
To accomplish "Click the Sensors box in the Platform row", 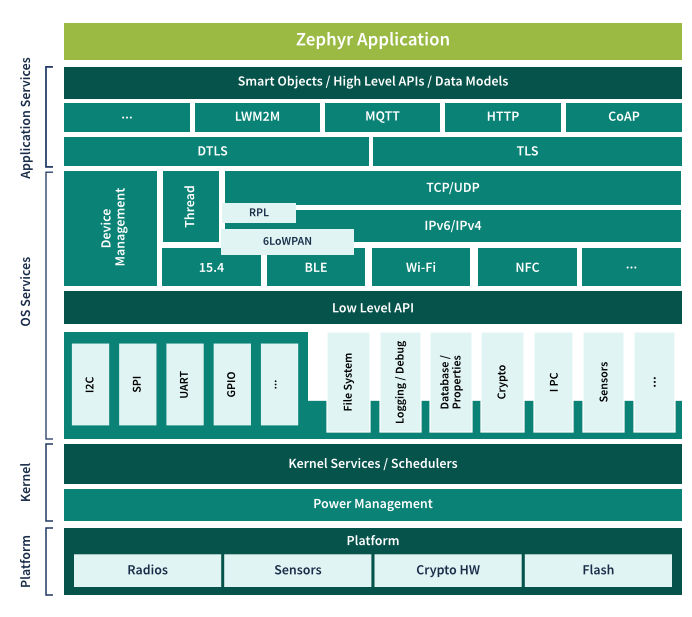I will tap(297, 570).
